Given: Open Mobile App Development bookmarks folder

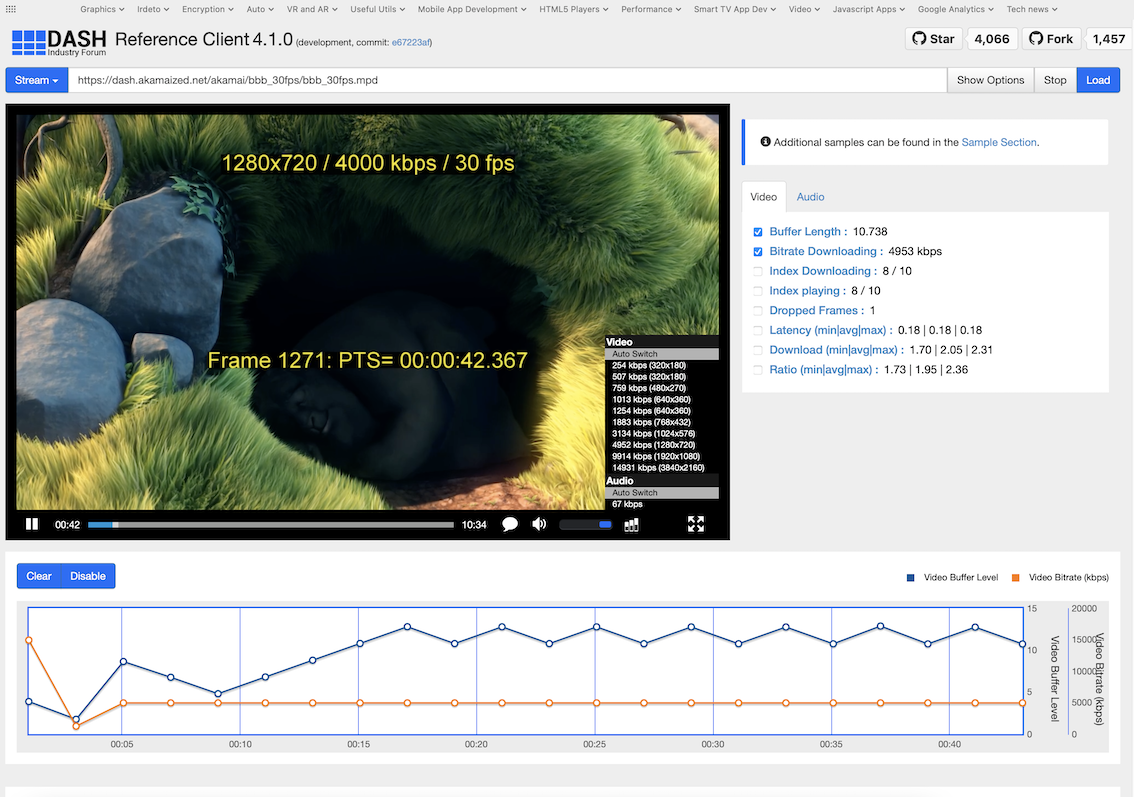Looking at the screenshot, I should tap(472, 9).
